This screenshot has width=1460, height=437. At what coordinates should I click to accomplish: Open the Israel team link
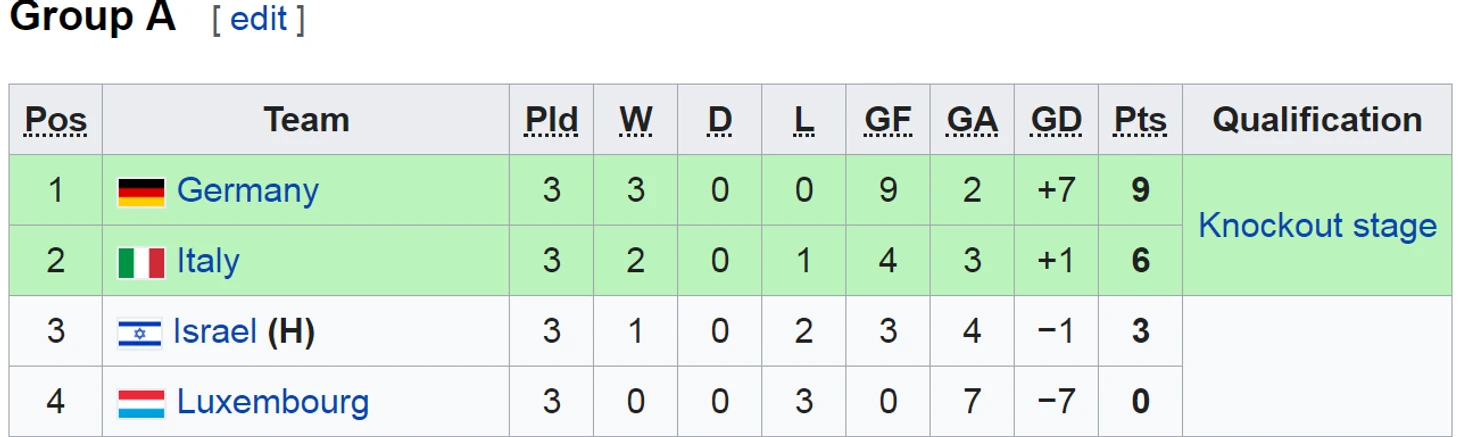[x=215, y=331]
